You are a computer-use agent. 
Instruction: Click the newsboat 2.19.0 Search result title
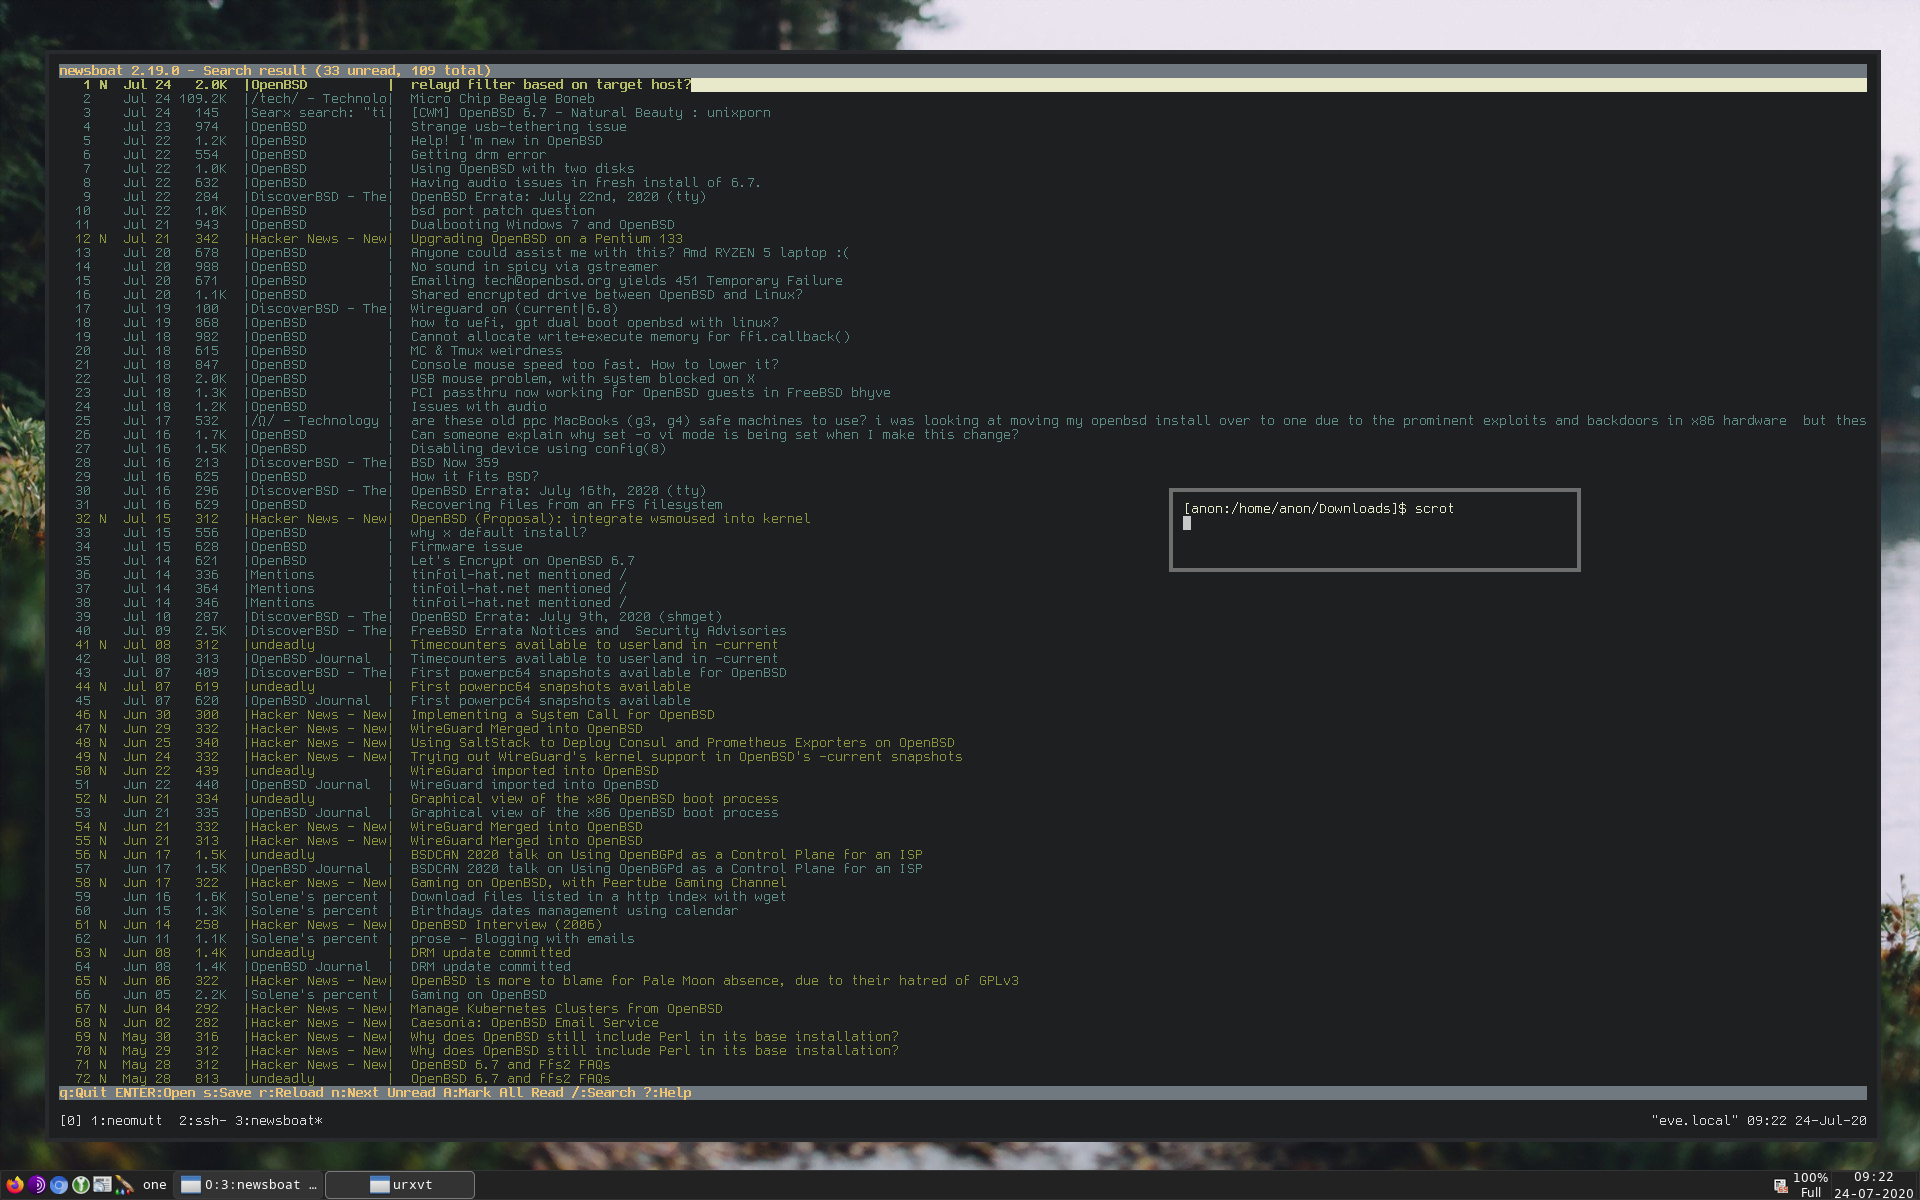[x=275, y=71]
